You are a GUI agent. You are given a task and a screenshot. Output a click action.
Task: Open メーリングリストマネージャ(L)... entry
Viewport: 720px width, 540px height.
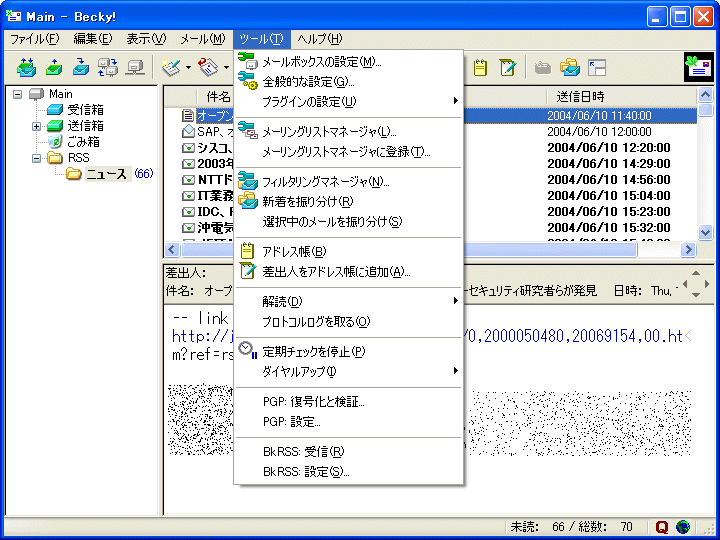[x=349, y=132]
